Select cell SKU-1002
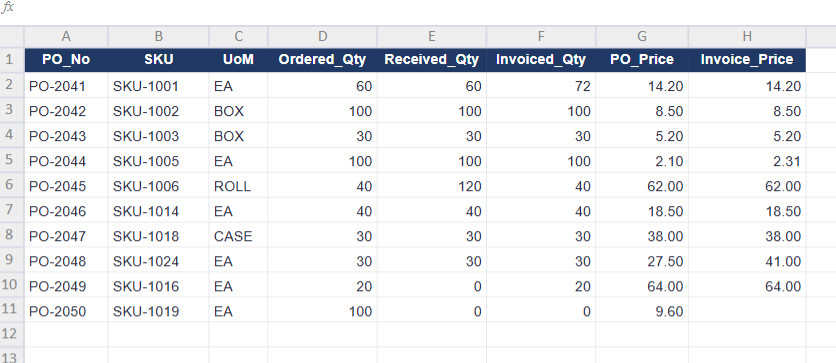 [x=159, y=111]
